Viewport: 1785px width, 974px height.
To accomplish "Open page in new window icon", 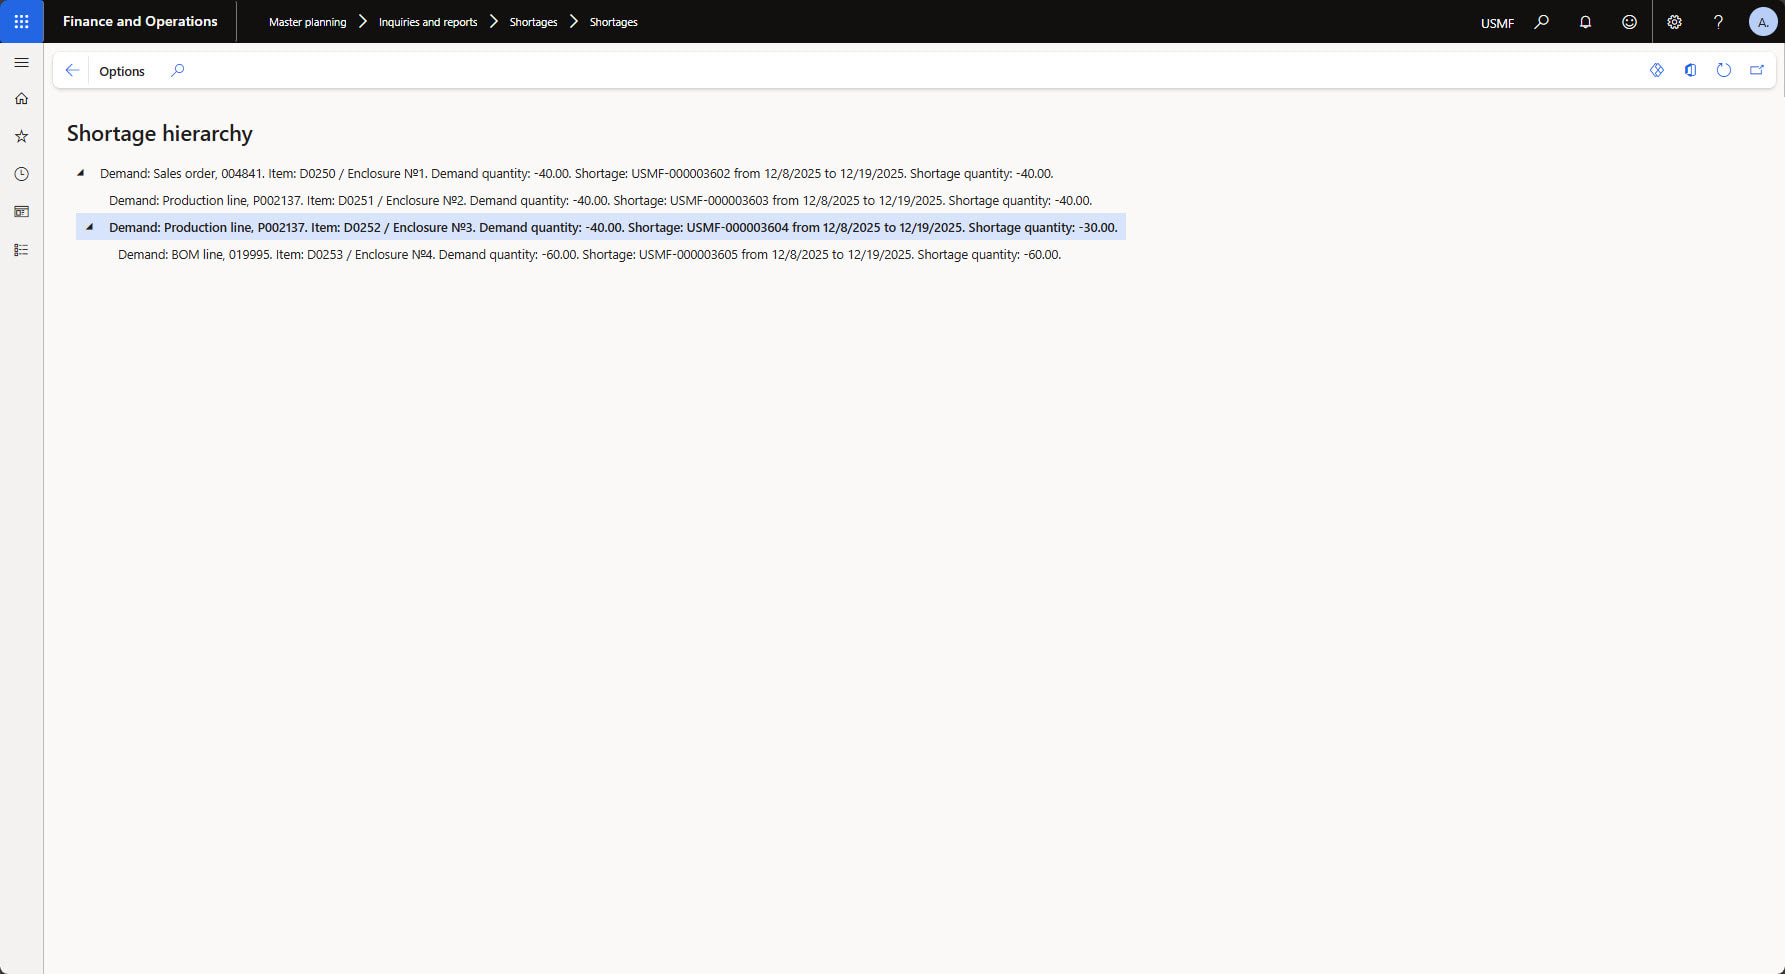I will coord(1756,70).
